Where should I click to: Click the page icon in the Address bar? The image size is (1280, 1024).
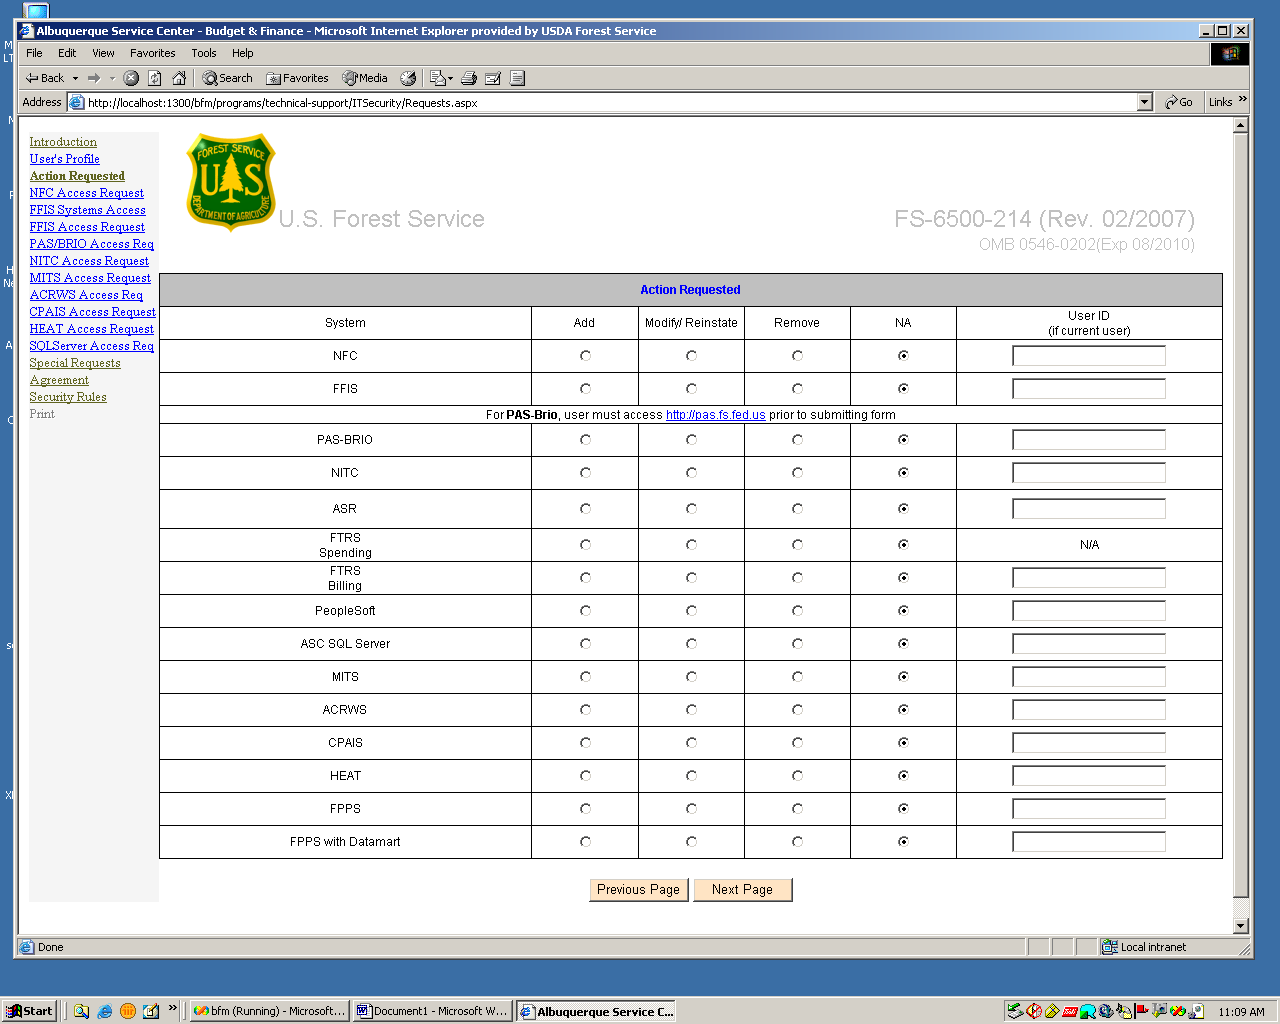click(x=77, y=102)
